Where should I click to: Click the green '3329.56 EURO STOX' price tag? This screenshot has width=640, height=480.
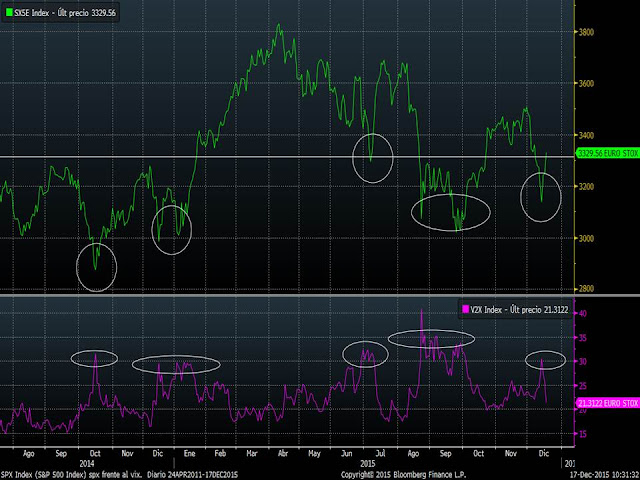(608, 153)
